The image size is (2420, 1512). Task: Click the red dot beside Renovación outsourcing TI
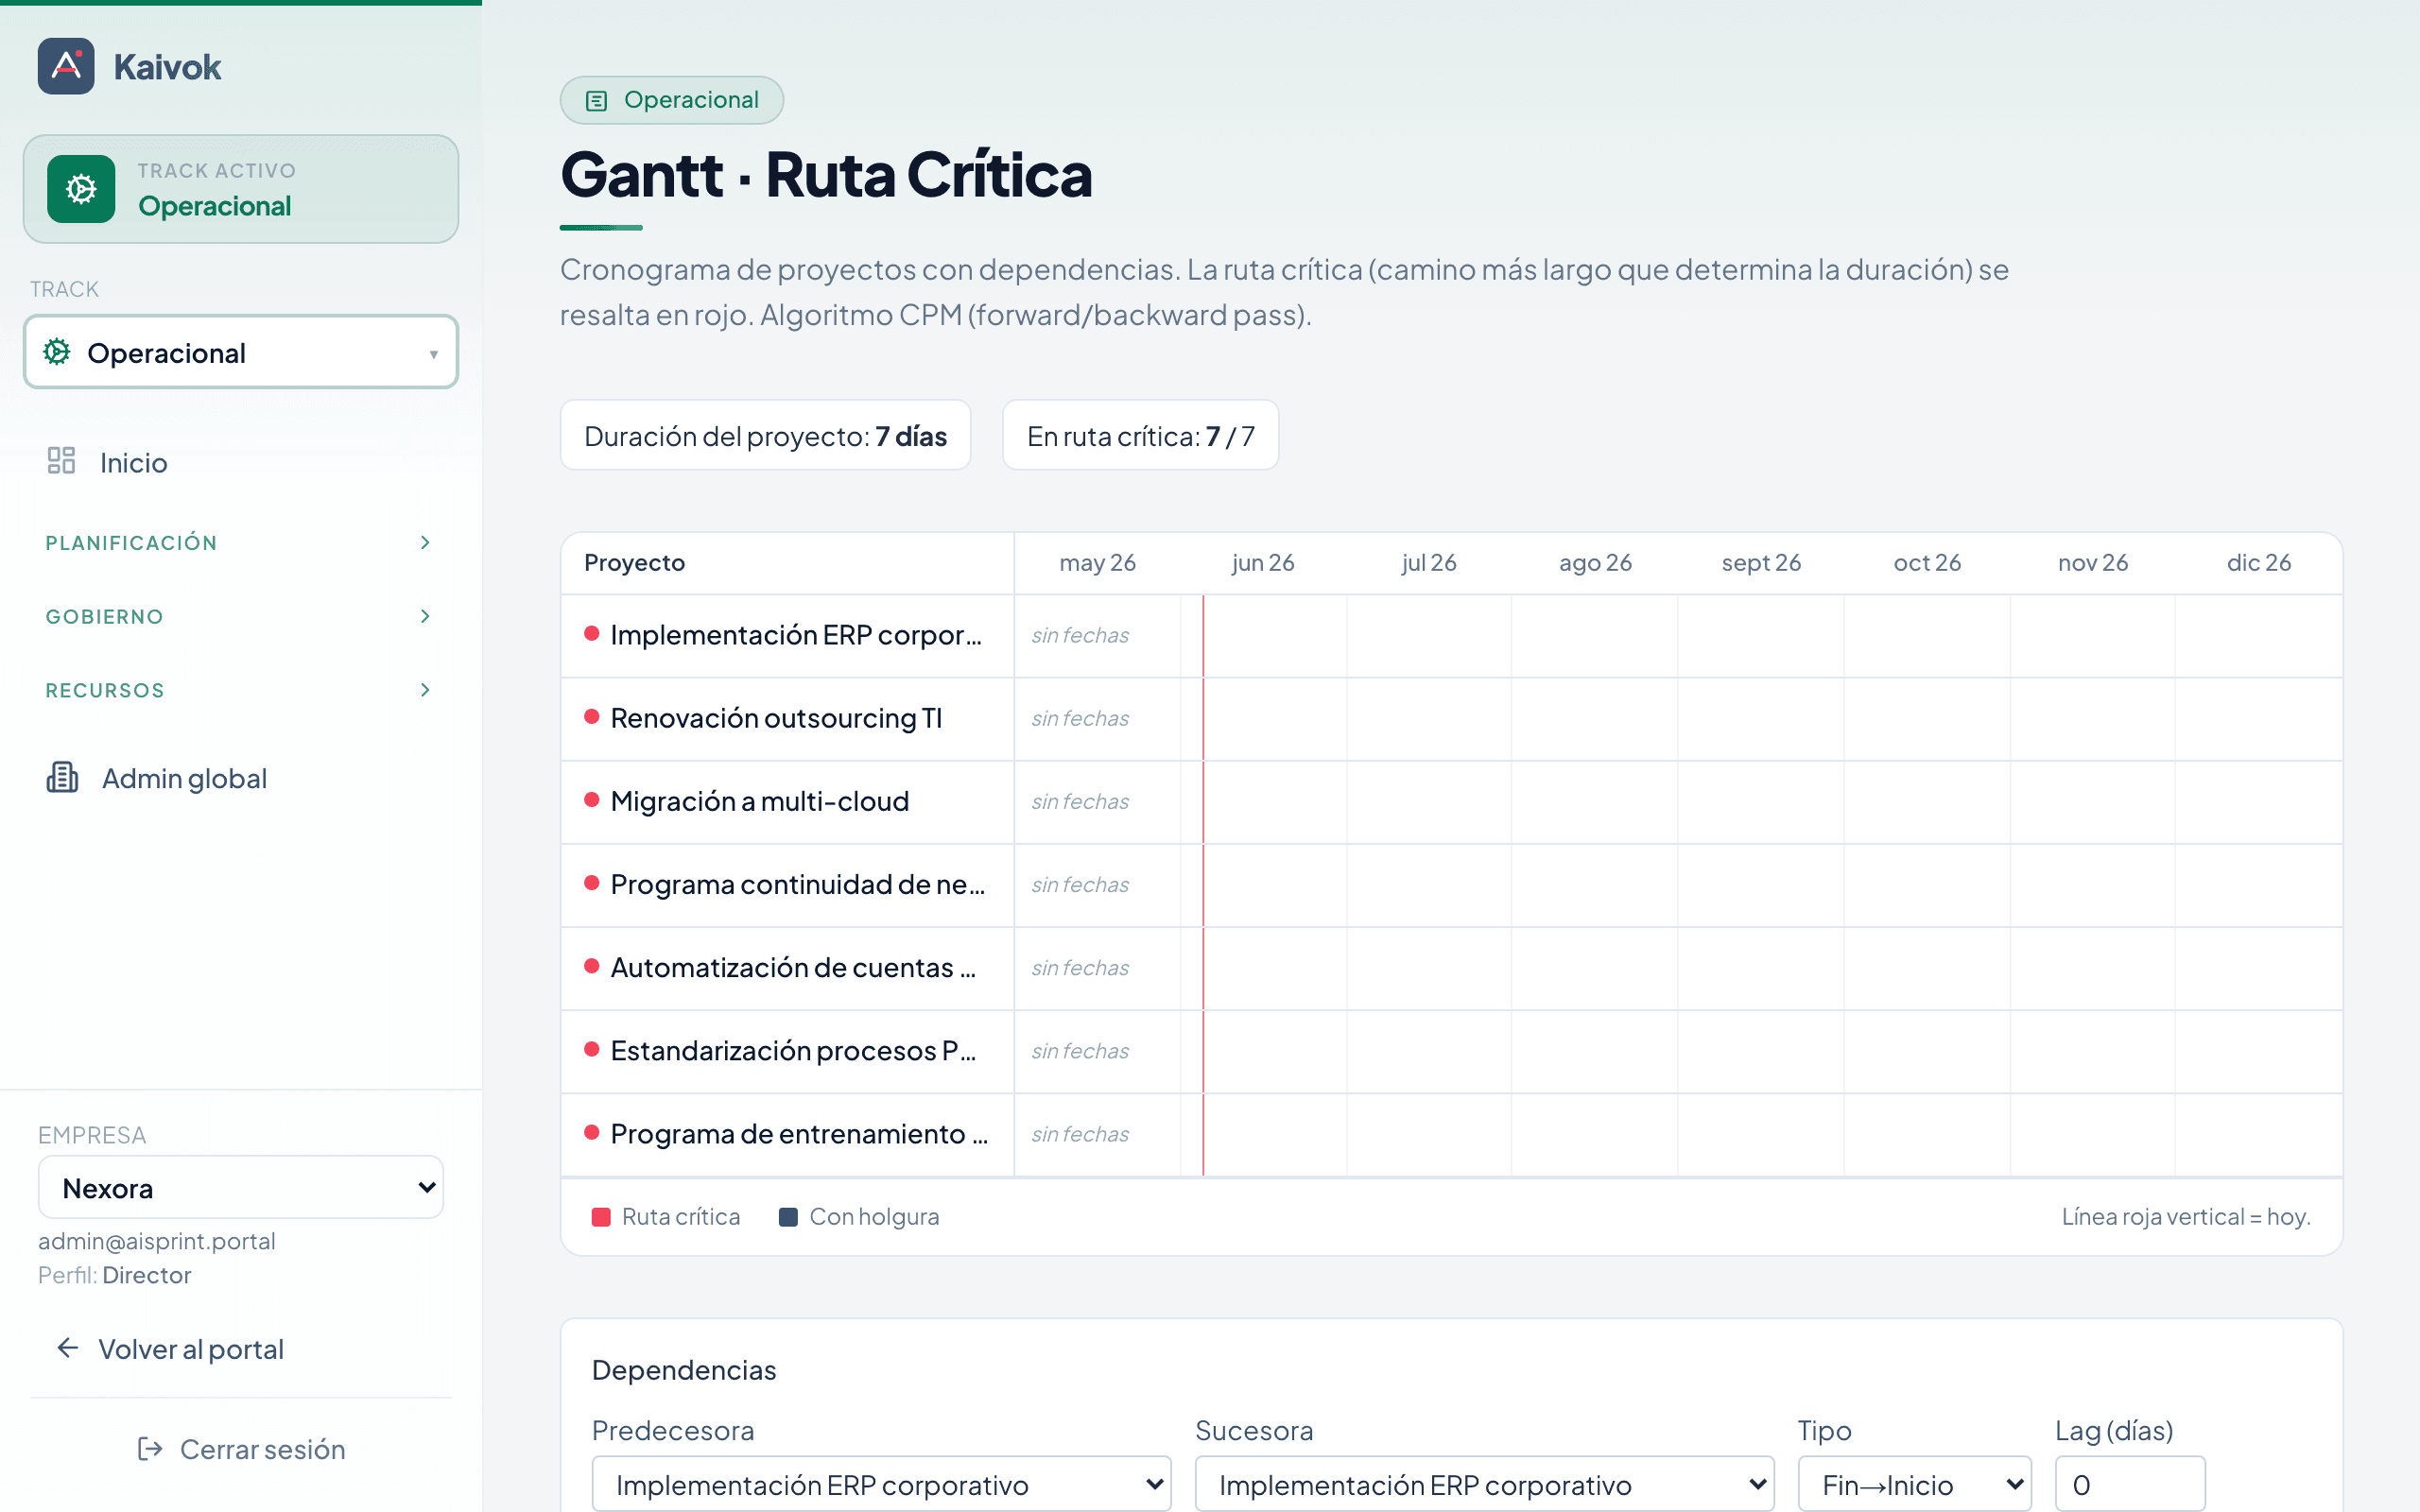[591, 716]
